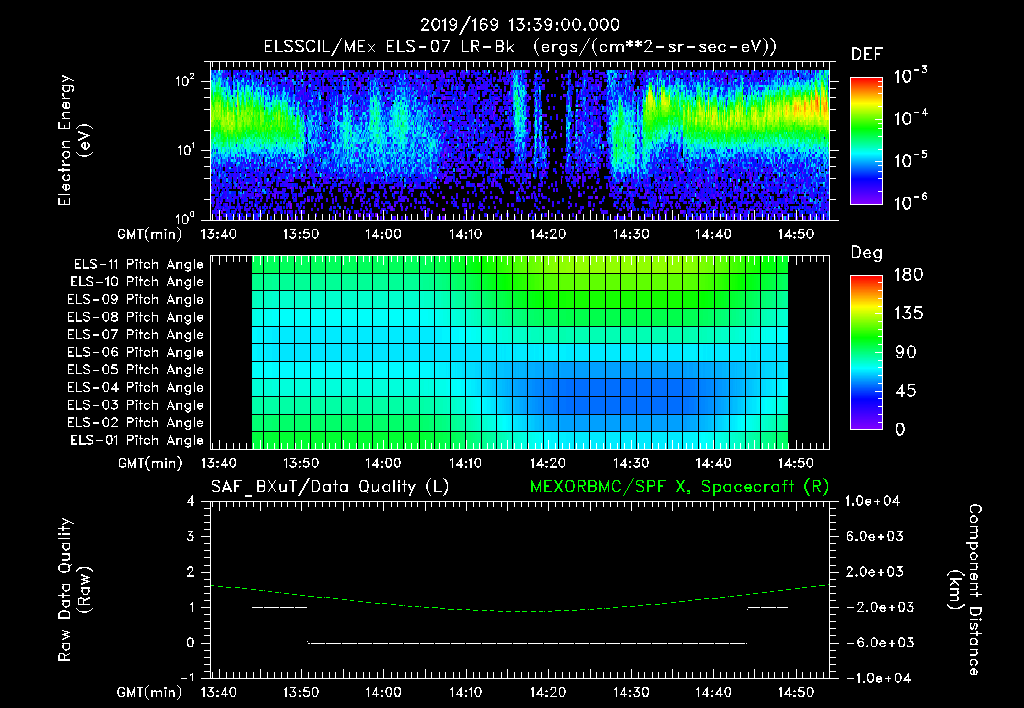Screen dimensions: 1024x708
Task: Click the timestamp title 2019/169 13:39:00.000
Action: [x=520, y=25]
